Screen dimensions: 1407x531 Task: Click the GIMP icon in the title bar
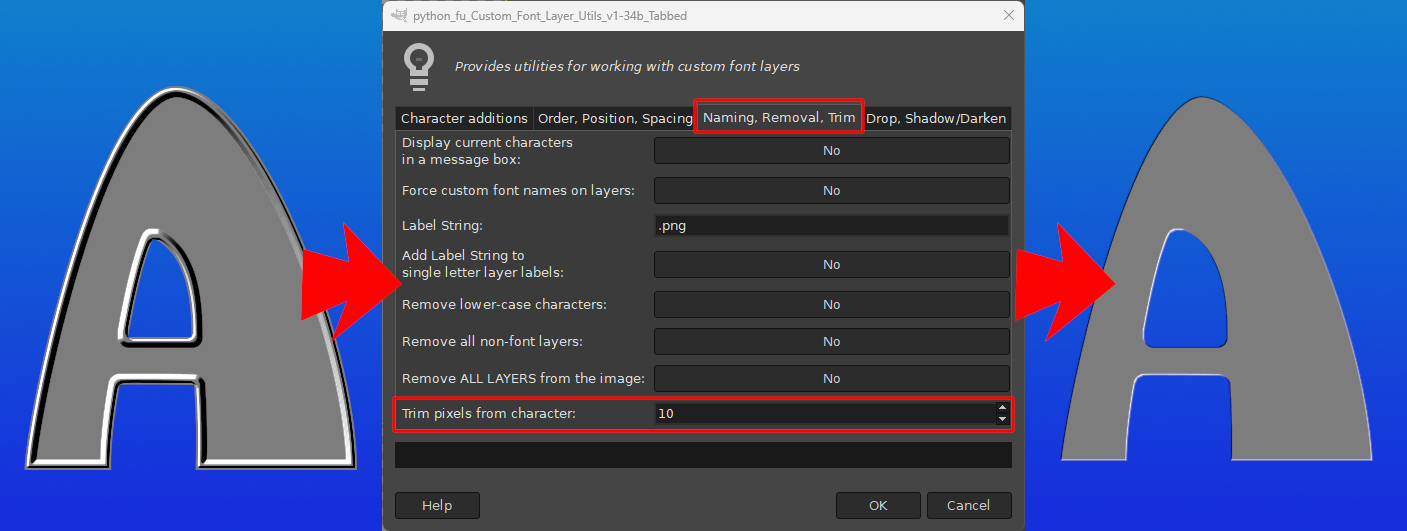pos(399,15)
